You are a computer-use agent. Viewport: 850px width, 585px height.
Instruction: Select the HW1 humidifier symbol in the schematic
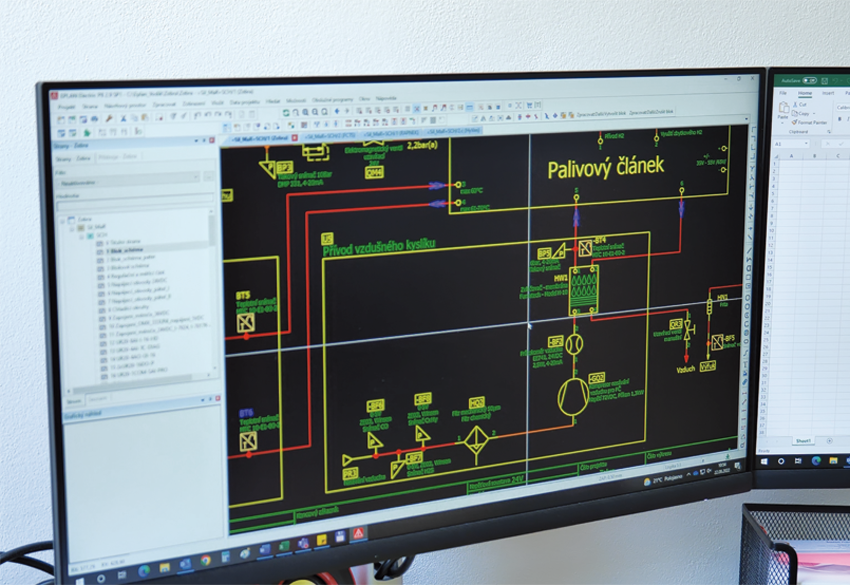(x=584, y=290)
